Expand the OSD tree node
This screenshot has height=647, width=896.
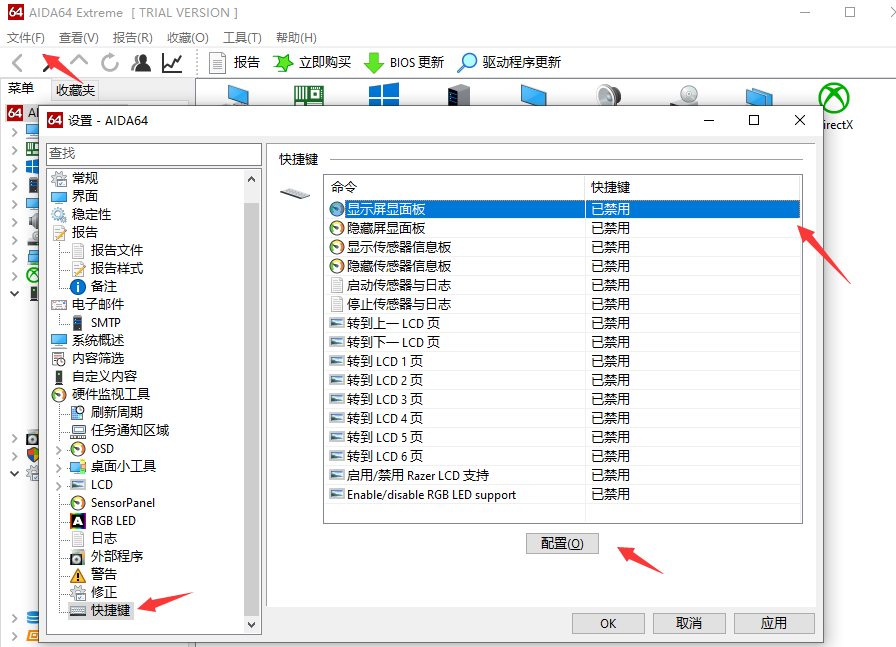tap(59, 449)
